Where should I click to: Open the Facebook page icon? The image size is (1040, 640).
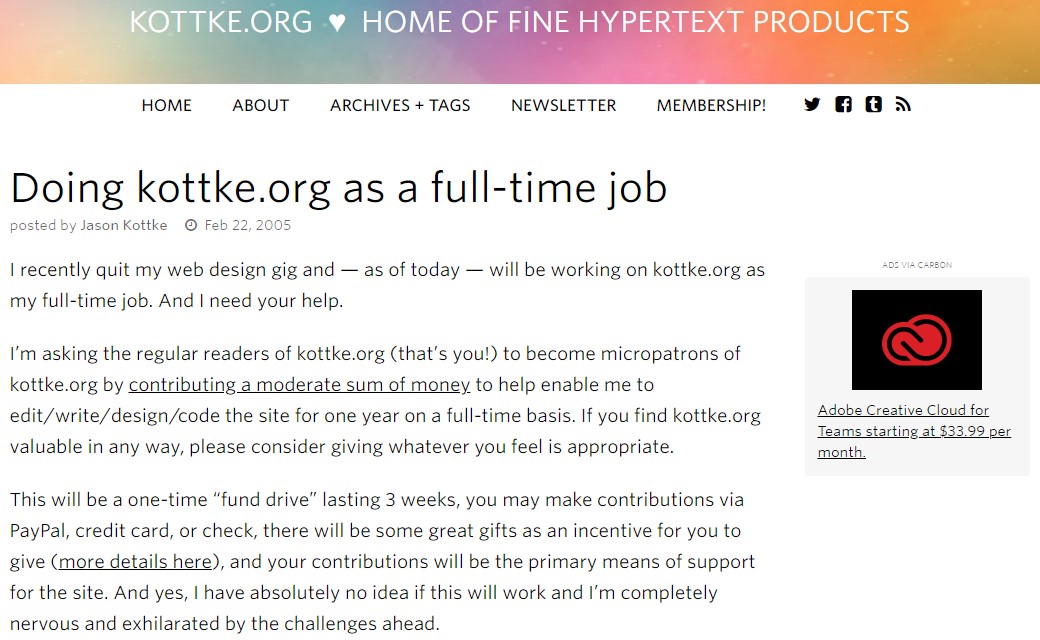tap(843, 105)
